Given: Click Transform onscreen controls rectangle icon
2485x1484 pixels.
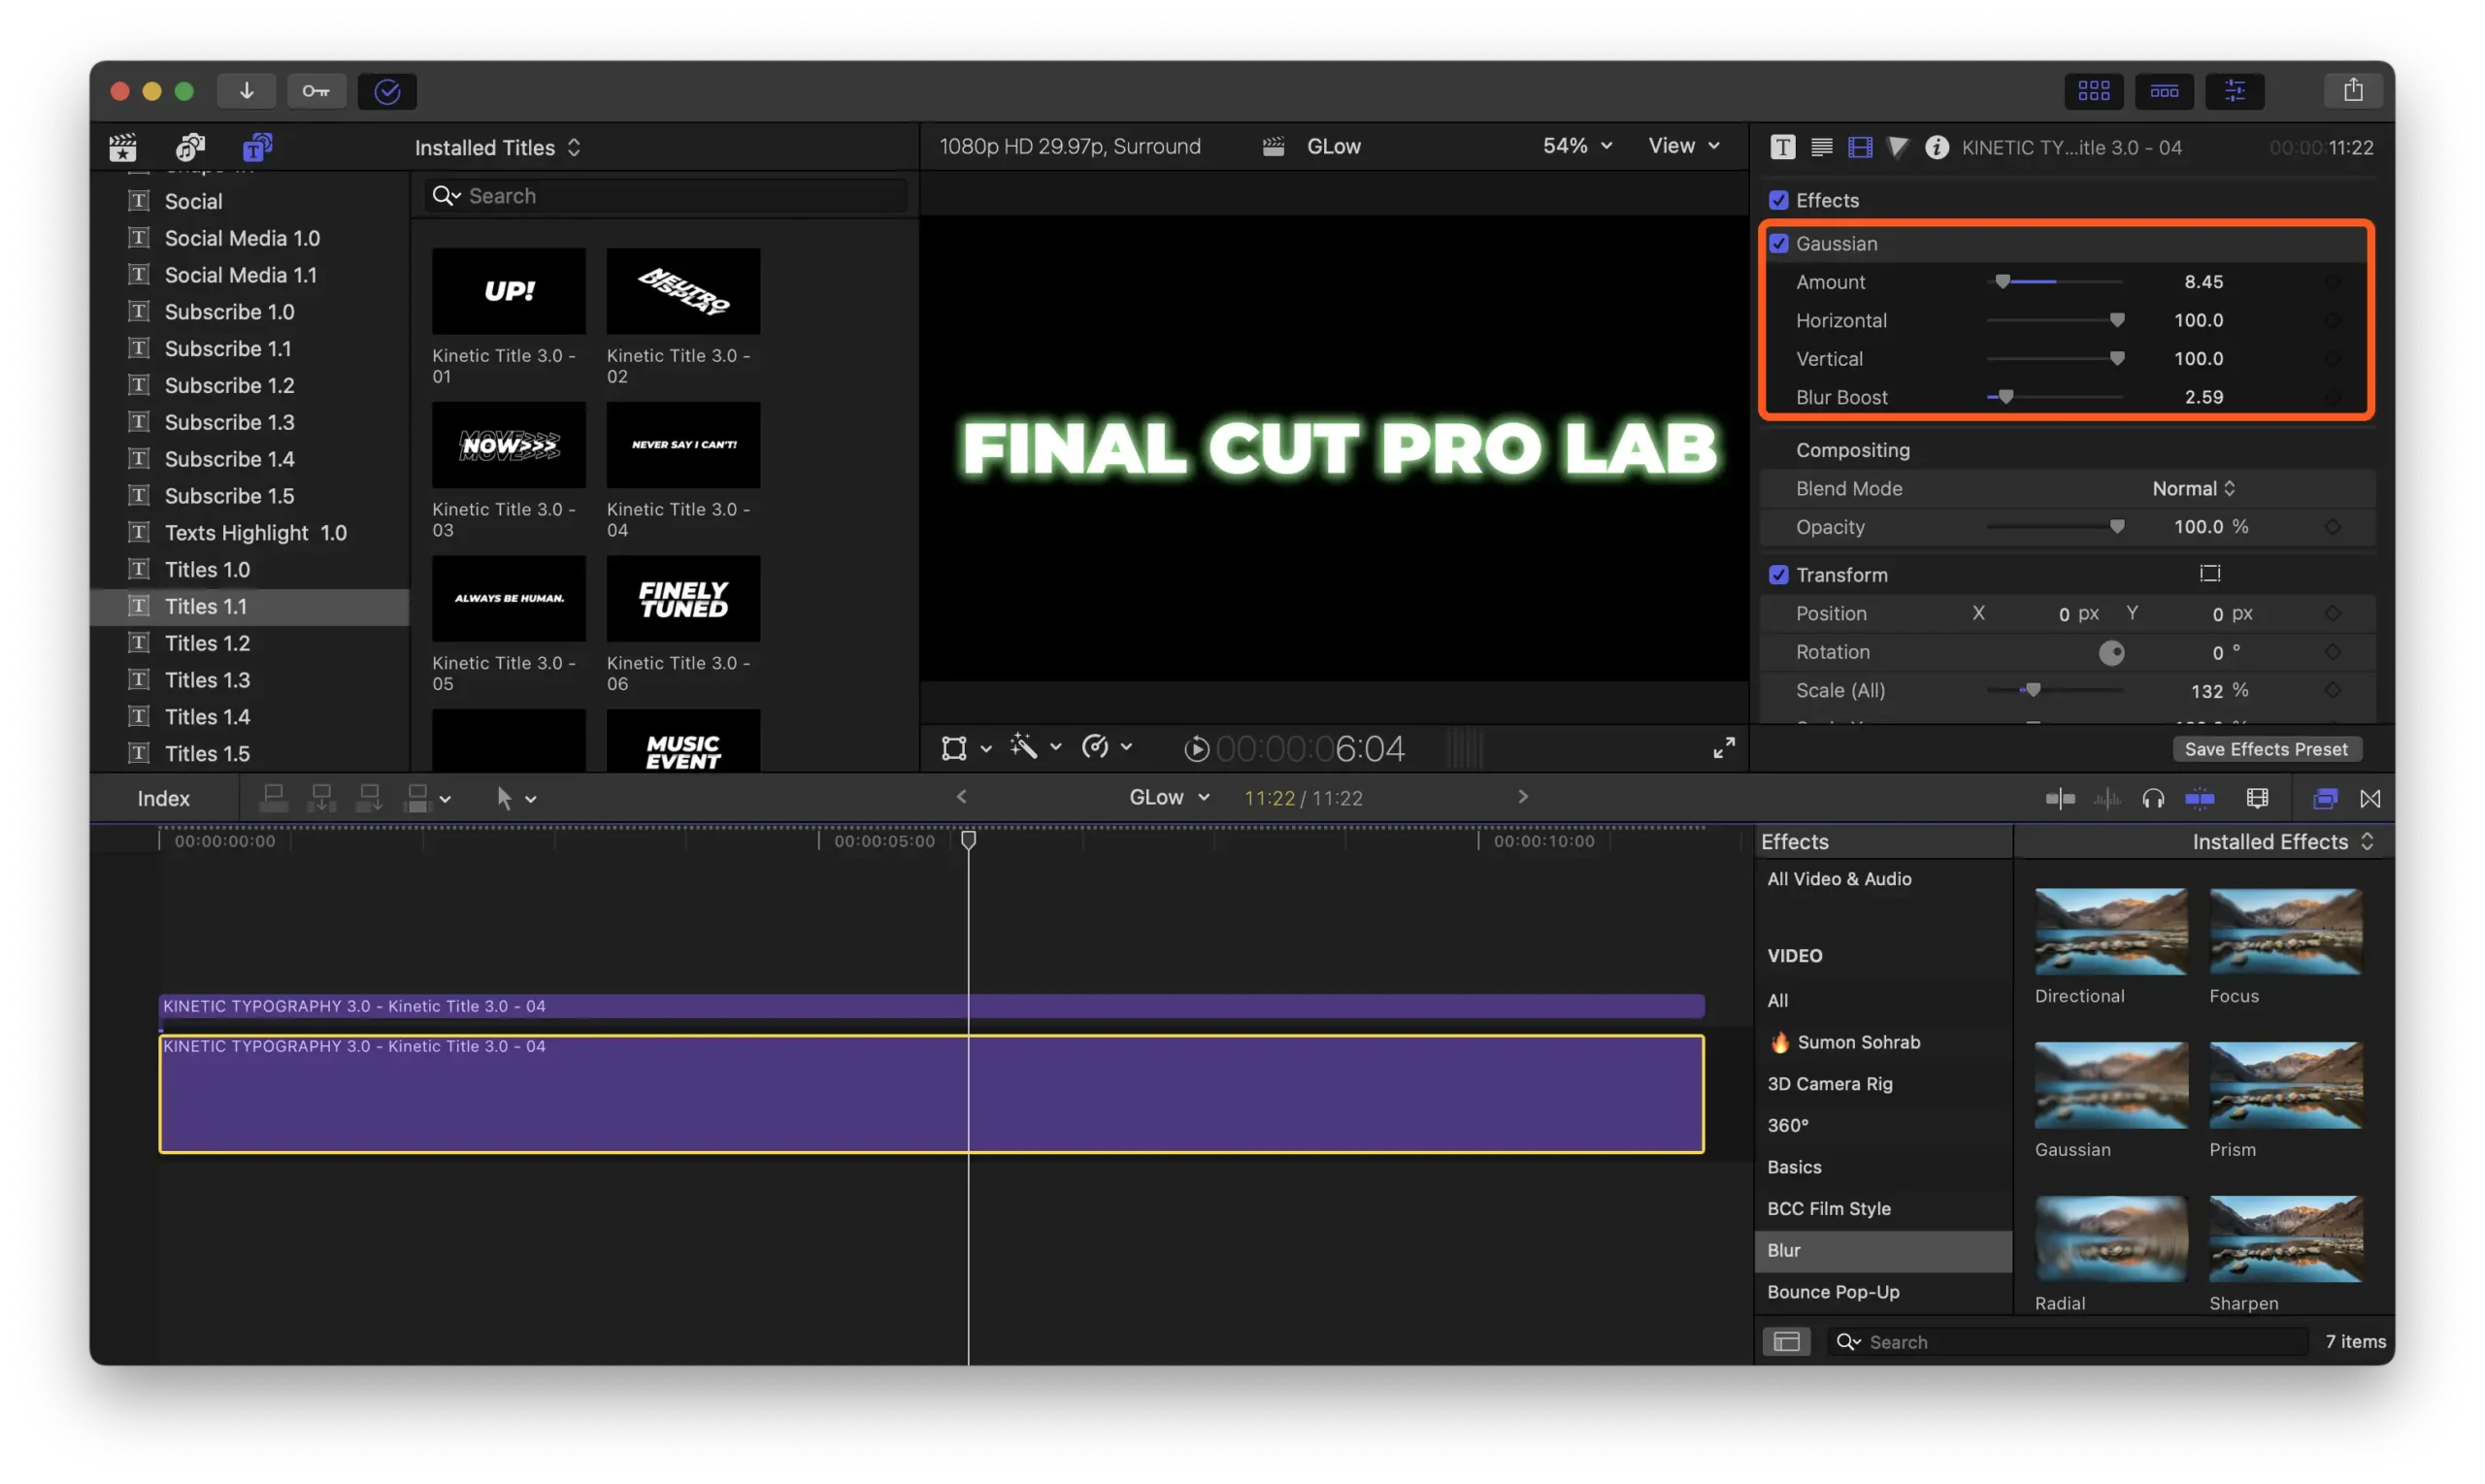Looking at the screenshot, I should pyautogui.click(x=2209, y=574).
